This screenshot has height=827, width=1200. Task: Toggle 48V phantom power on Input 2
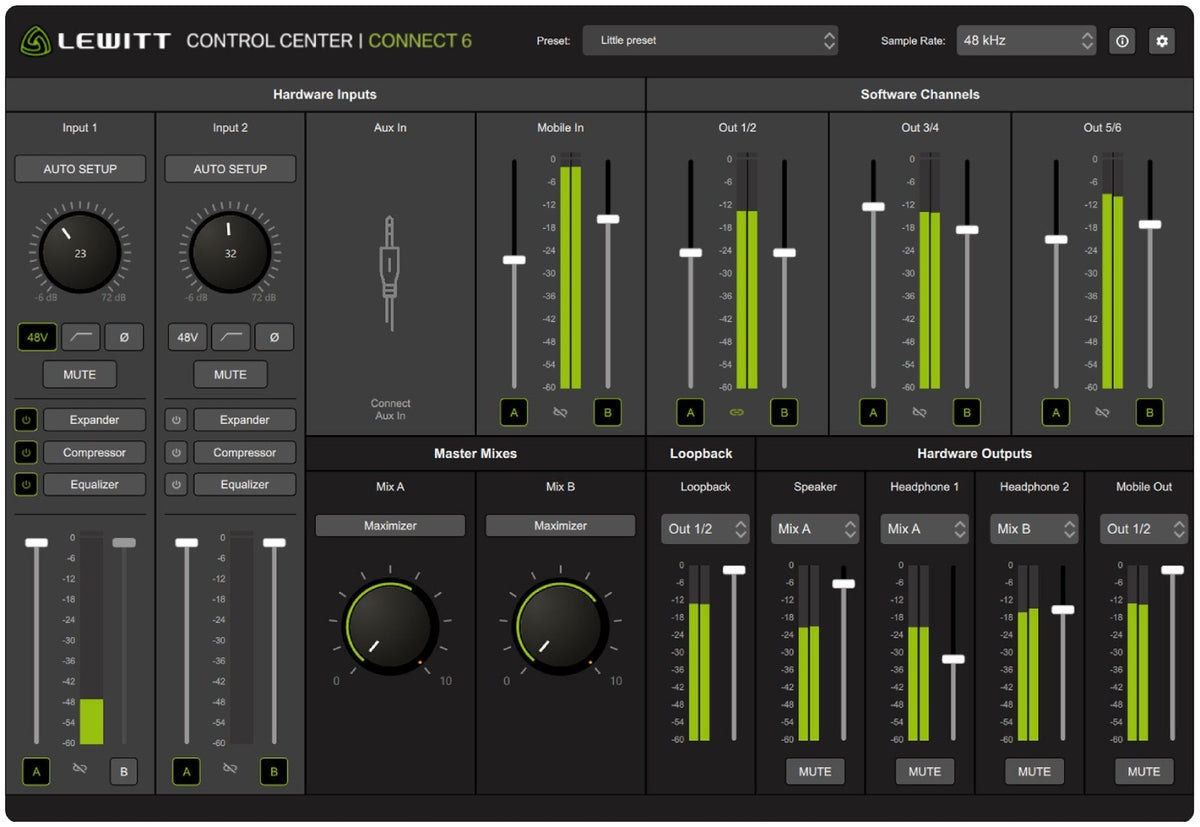[x=187, y=337]
